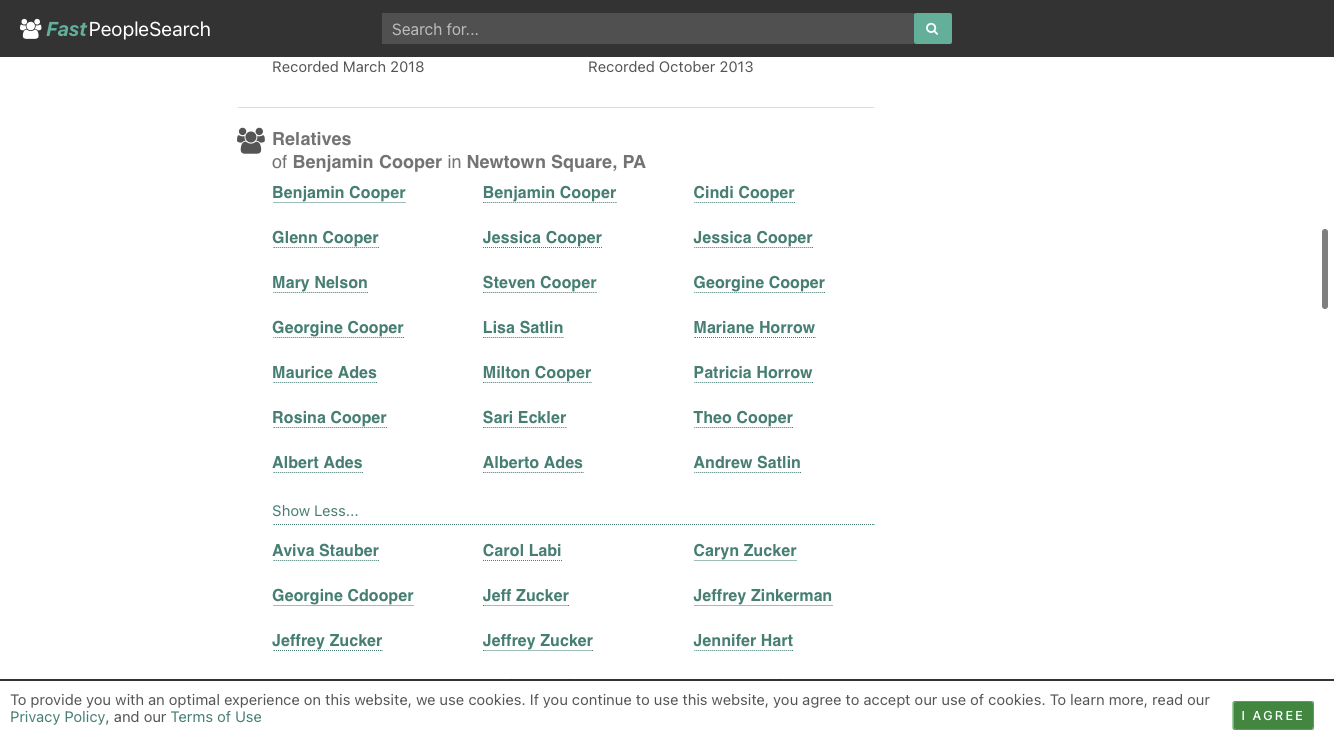The image size is (1334, 750).
Task: Open Steven Cooper's record
Action: [539, 283]
